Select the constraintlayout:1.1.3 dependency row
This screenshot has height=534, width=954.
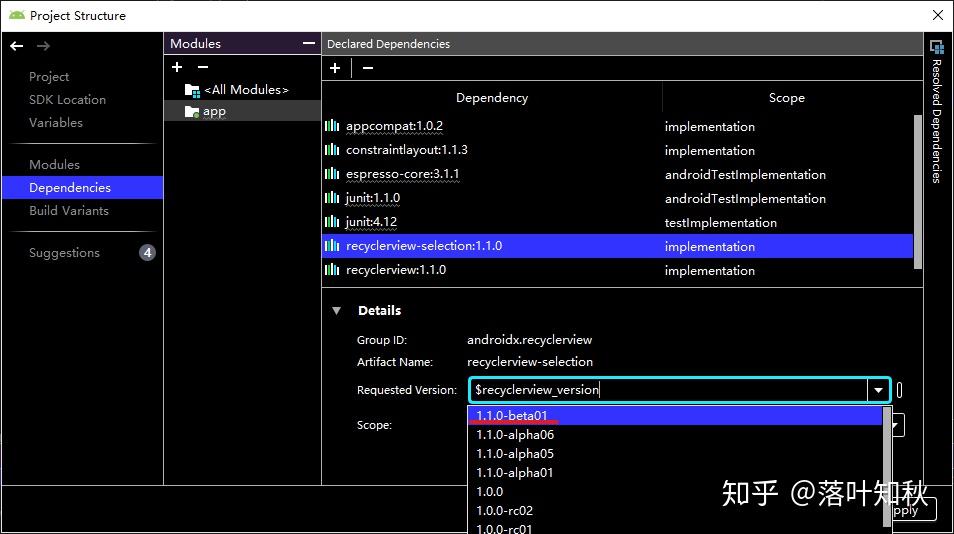617,150
